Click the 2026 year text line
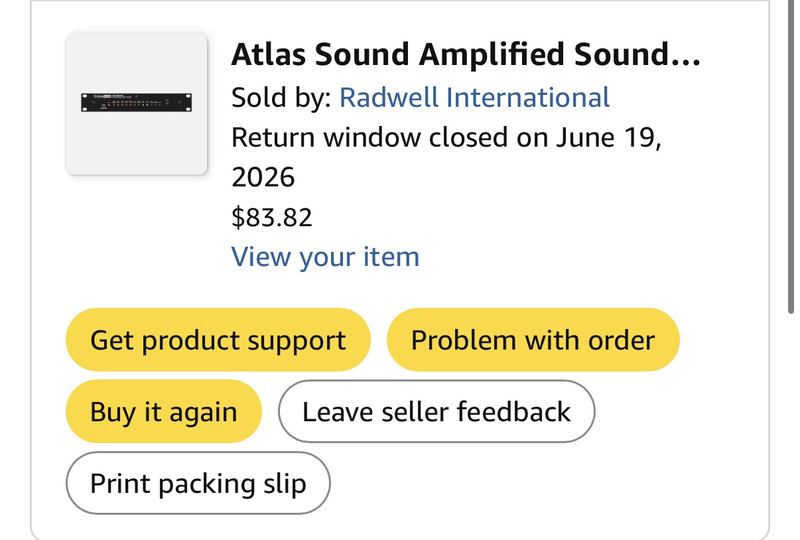Image resolution: width=800 pixels, height=540 pixels. [x=263, y=177]
